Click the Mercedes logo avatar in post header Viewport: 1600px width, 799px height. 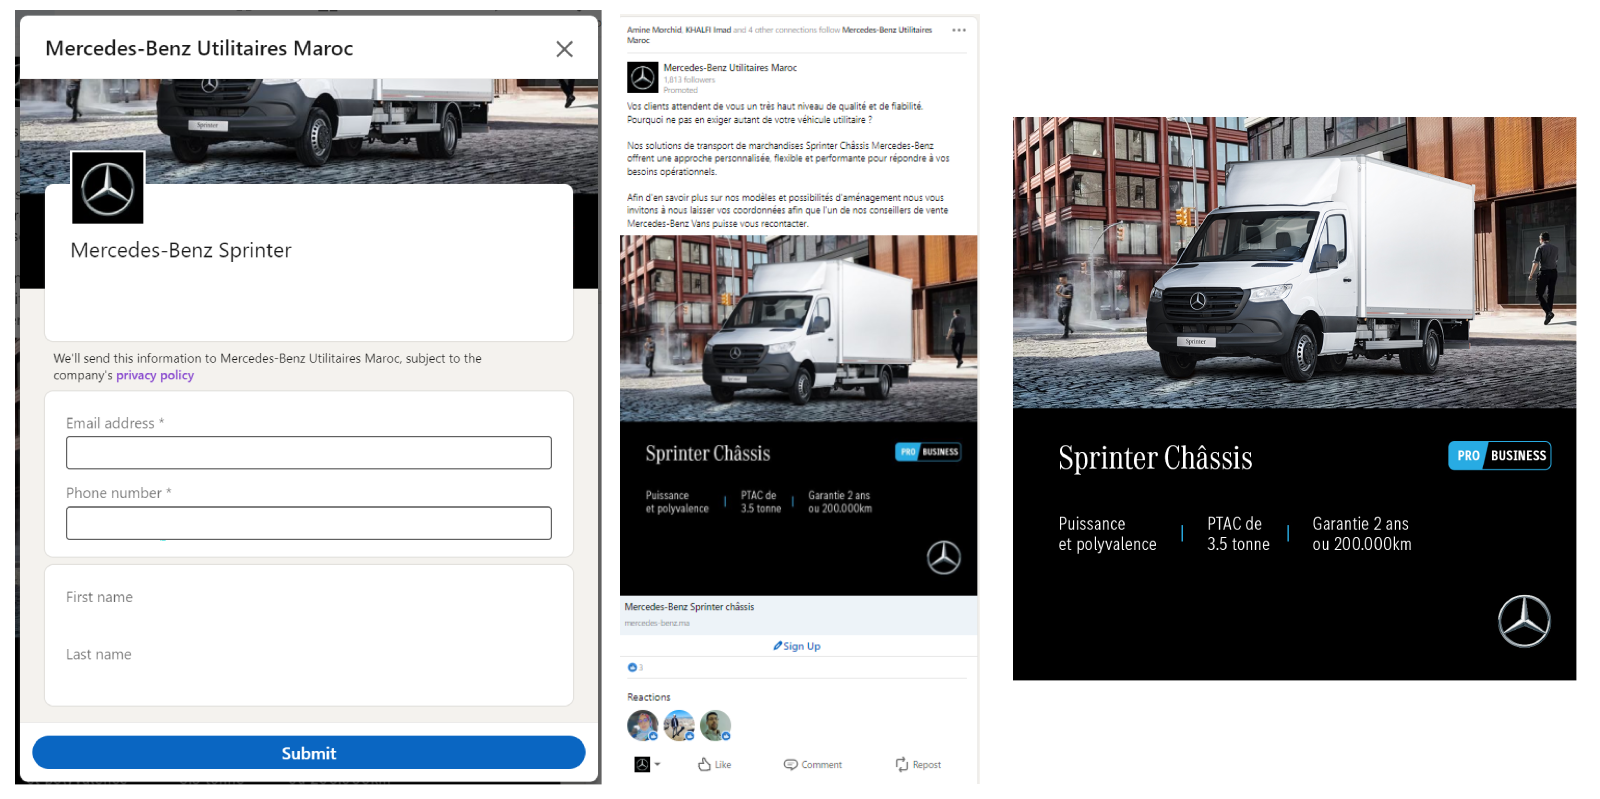tap(642, 77)
